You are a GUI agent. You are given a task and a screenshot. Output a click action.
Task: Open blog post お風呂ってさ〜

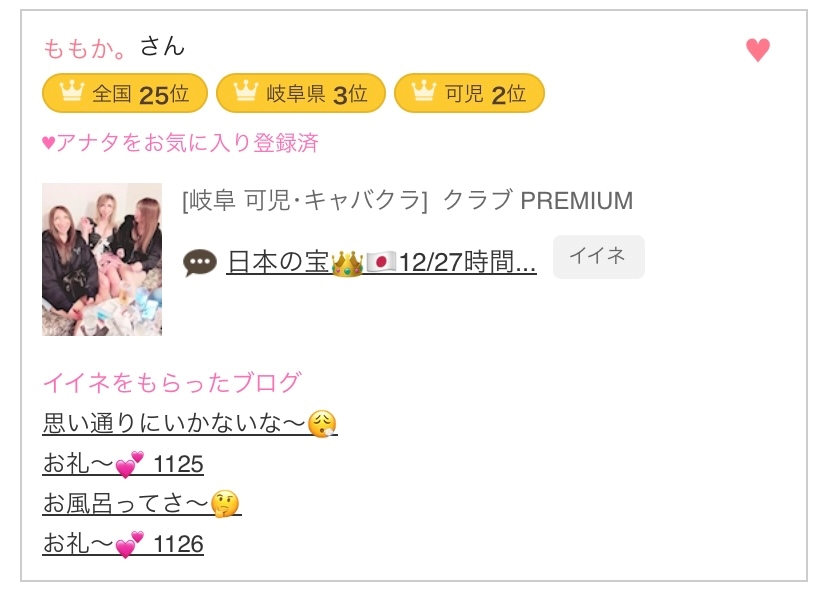click(142, 504)
